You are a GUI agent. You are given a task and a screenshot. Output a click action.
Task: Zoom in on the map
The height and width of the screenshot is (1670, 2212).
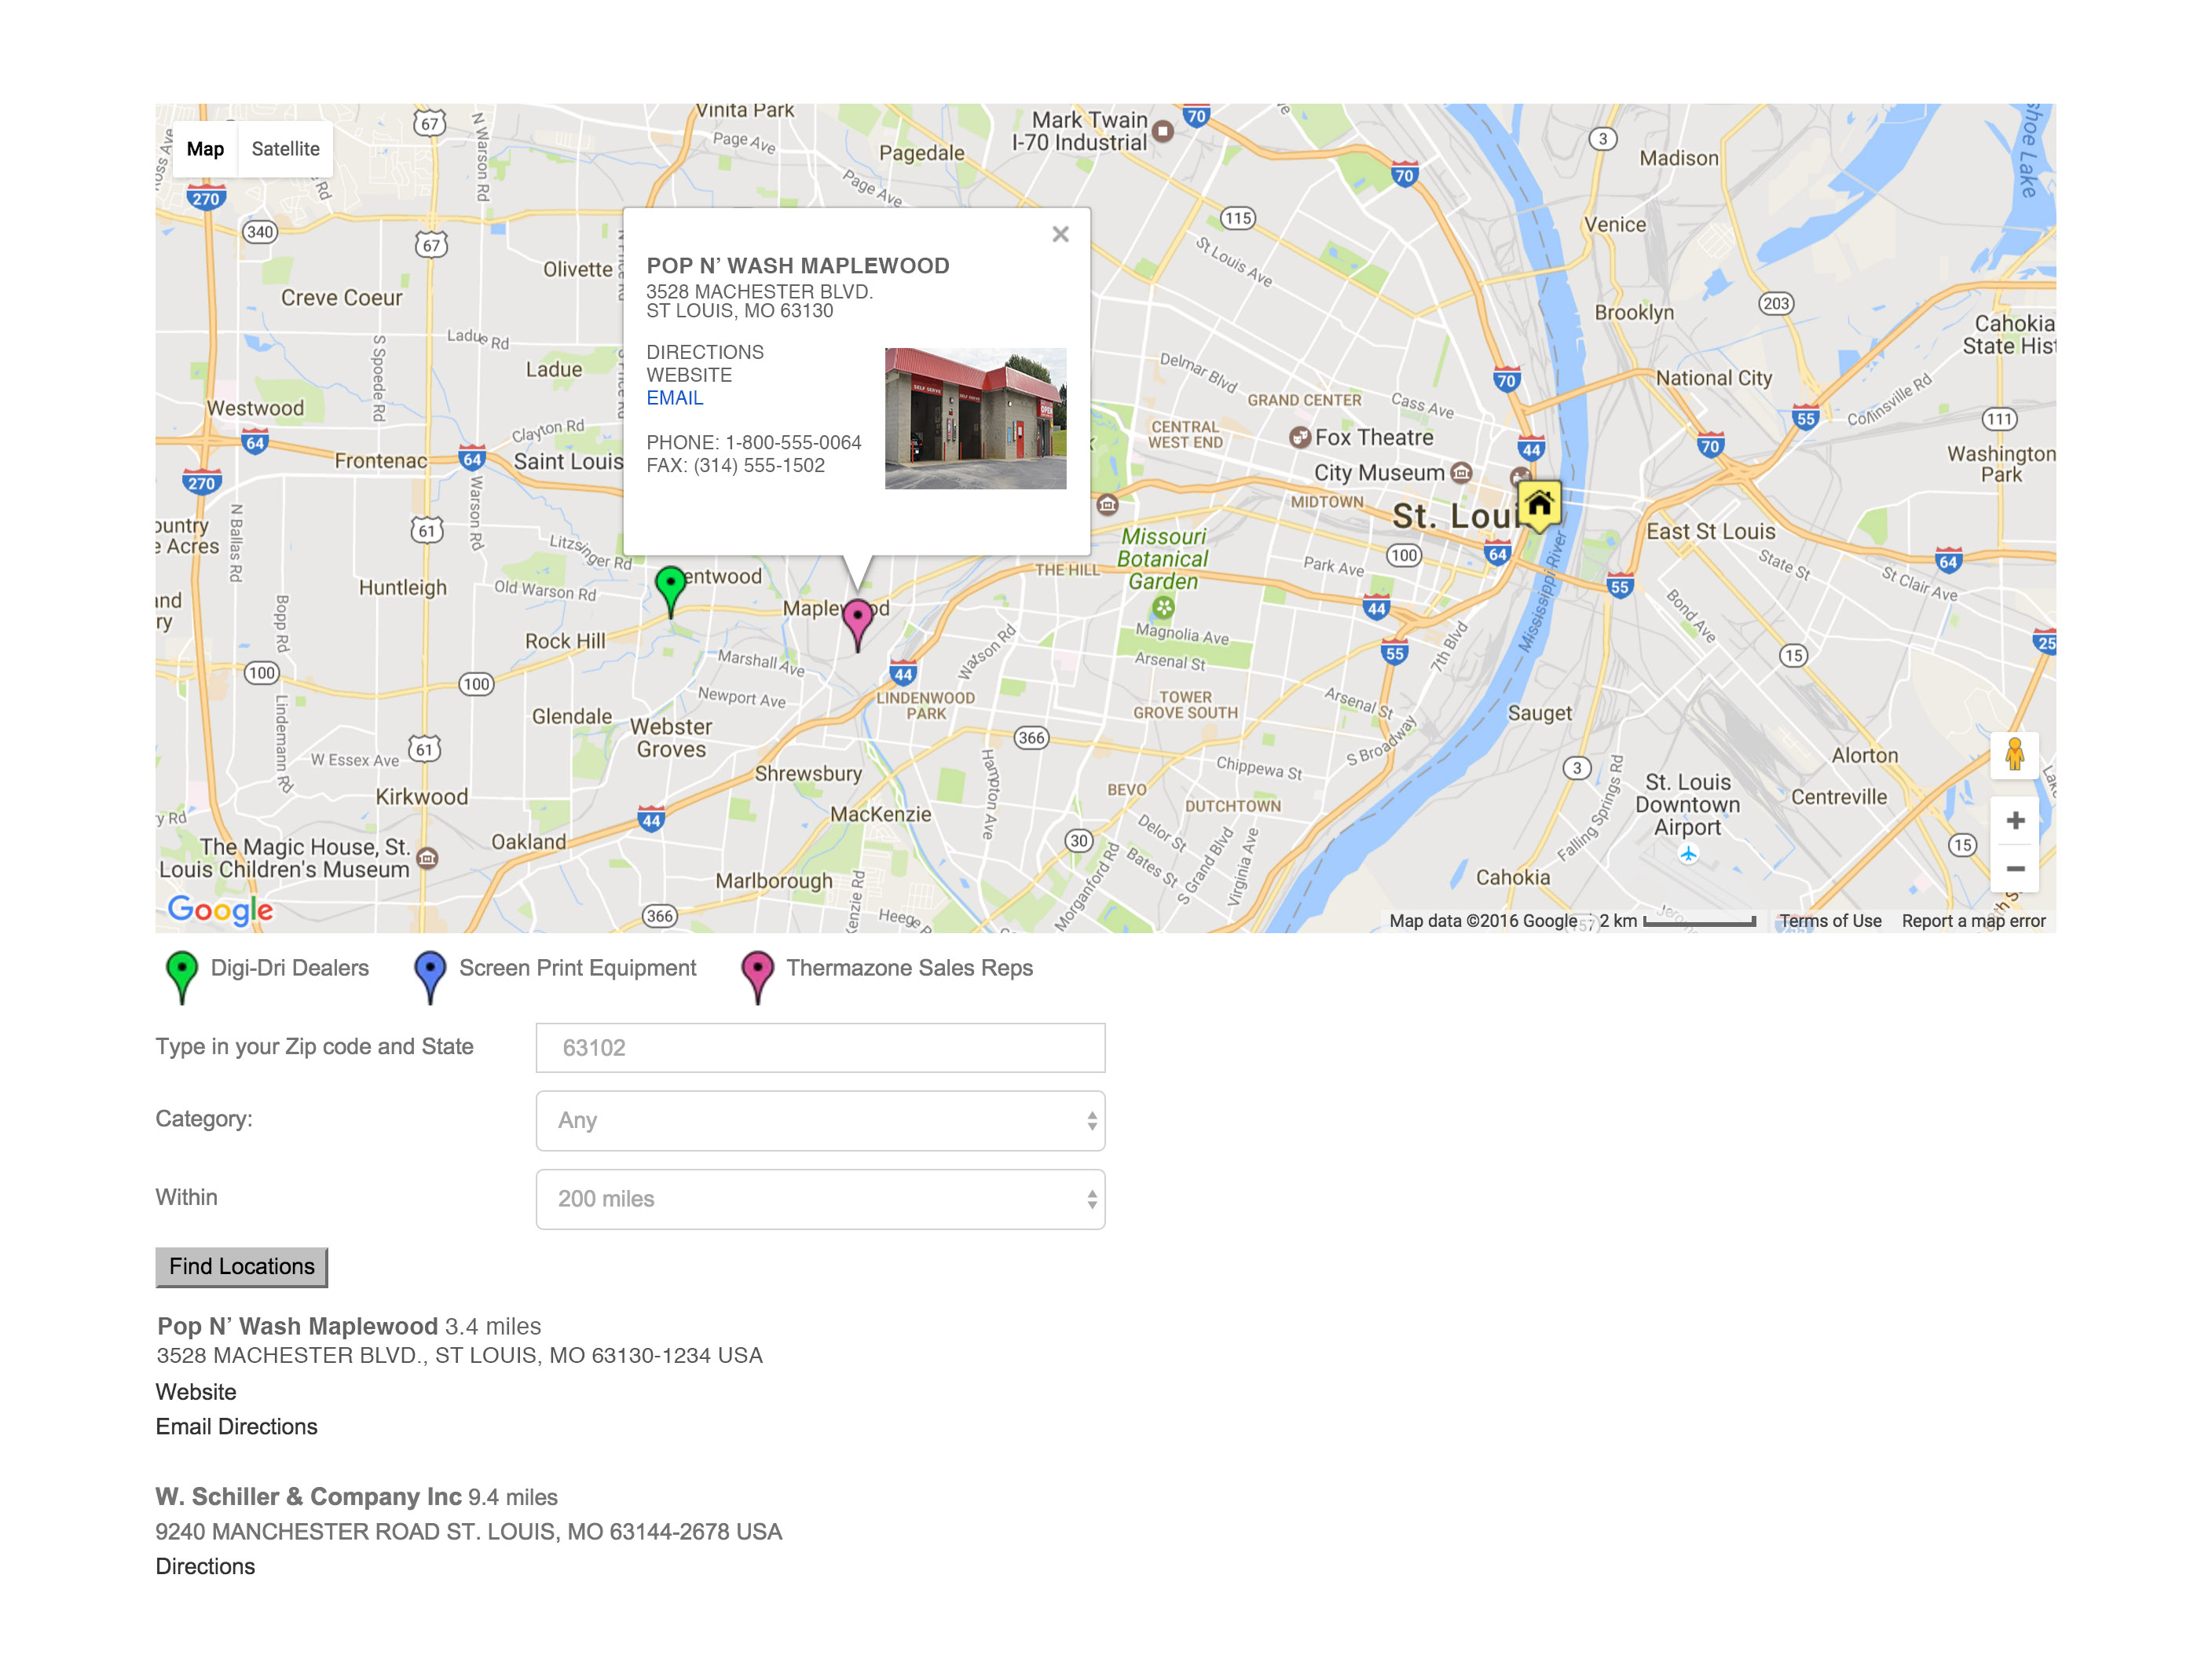click(x=2015, y=821)
